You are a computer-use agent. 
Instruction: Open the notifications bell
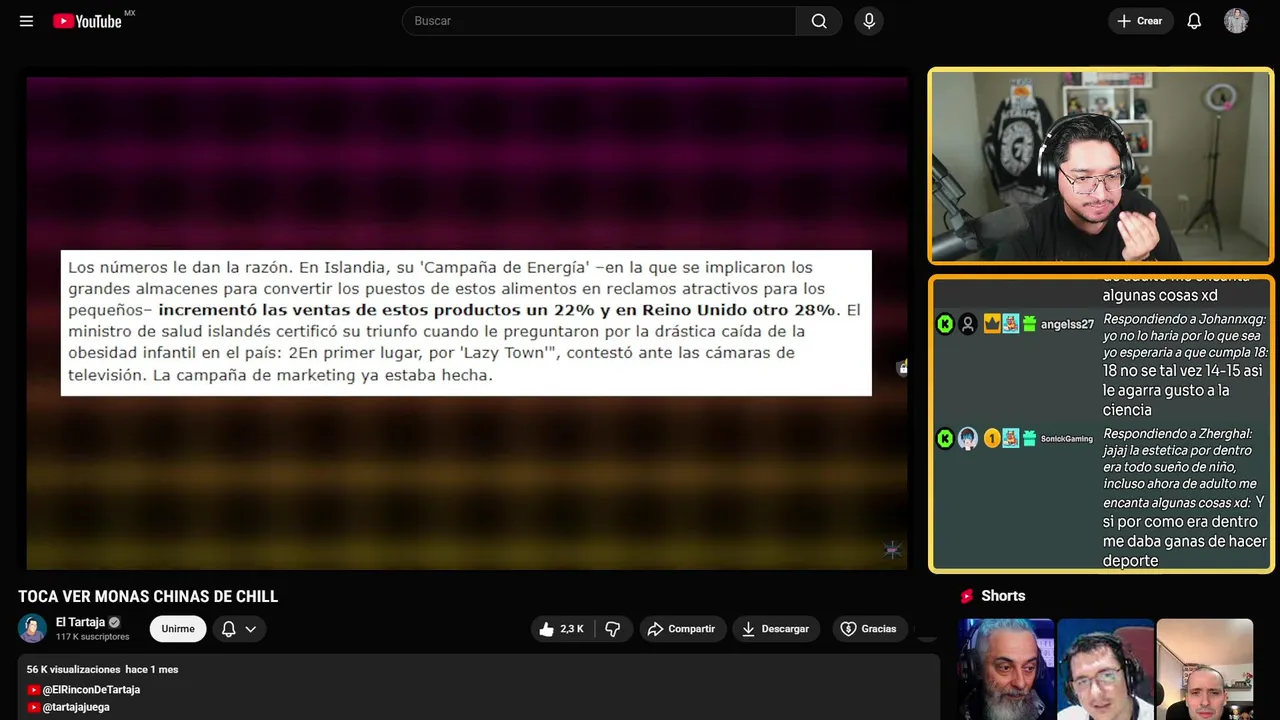point(1194,21)
